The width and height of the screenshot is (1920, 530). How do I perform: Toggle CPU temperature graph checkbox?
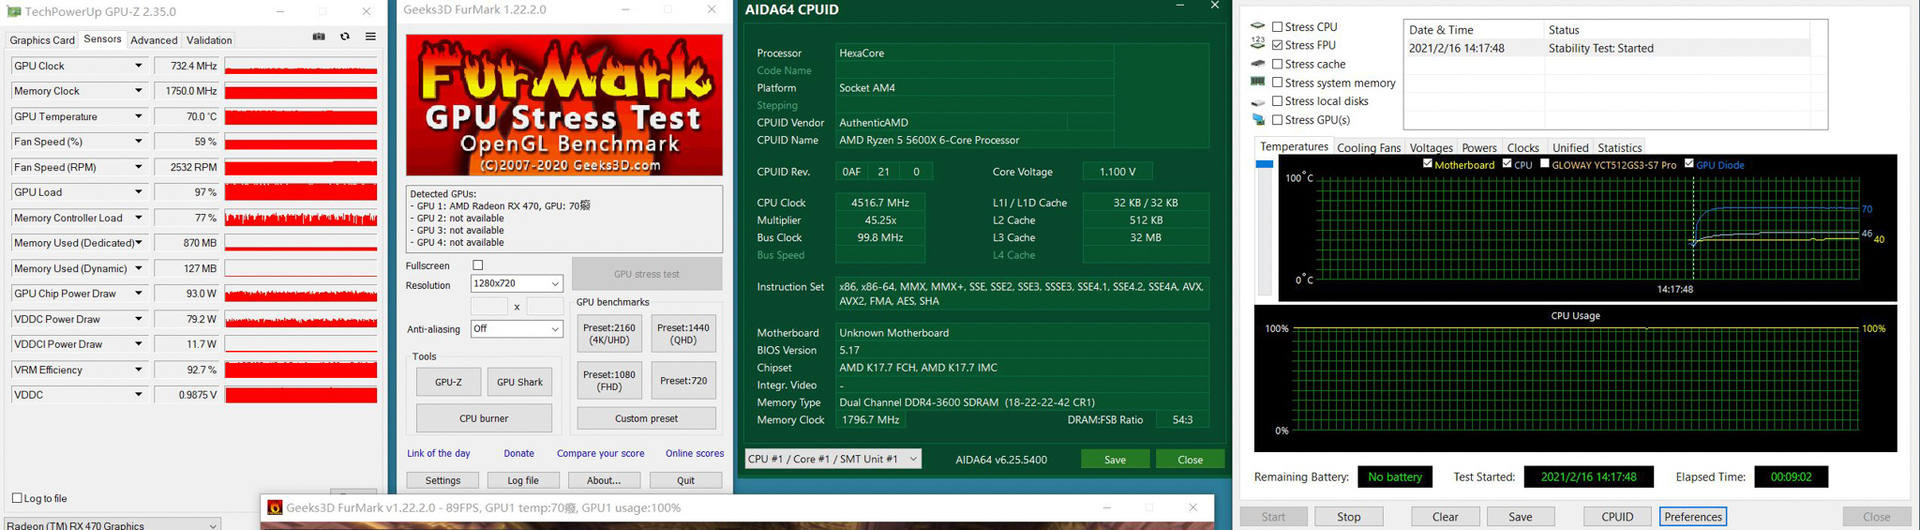(x=1507, y=164)
